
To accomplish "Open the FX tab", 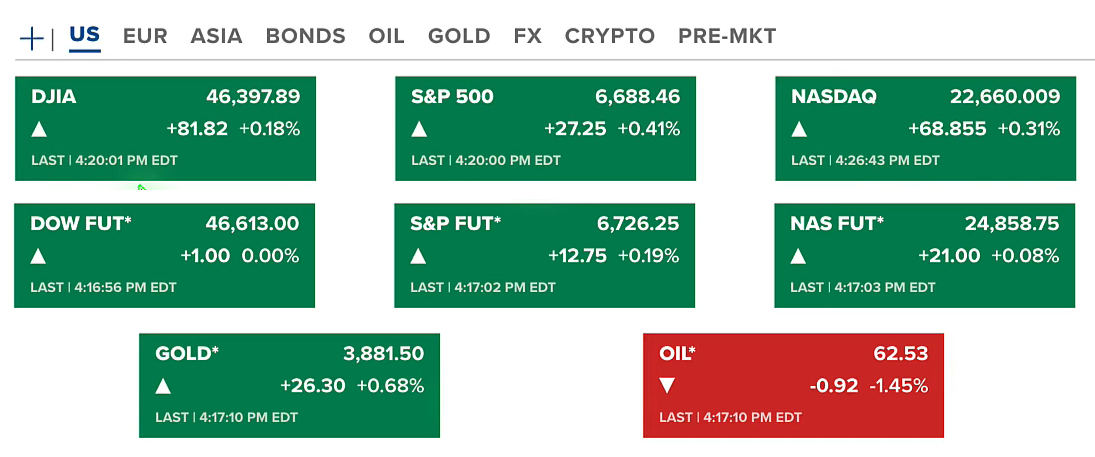I will pyautogui.click(x=527, y=36).
